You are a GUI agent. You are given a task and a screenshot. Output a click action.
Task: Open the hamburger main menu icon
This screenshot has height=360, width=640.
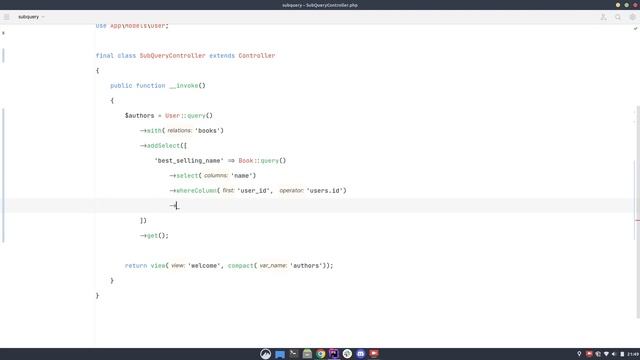pos(7,17)
